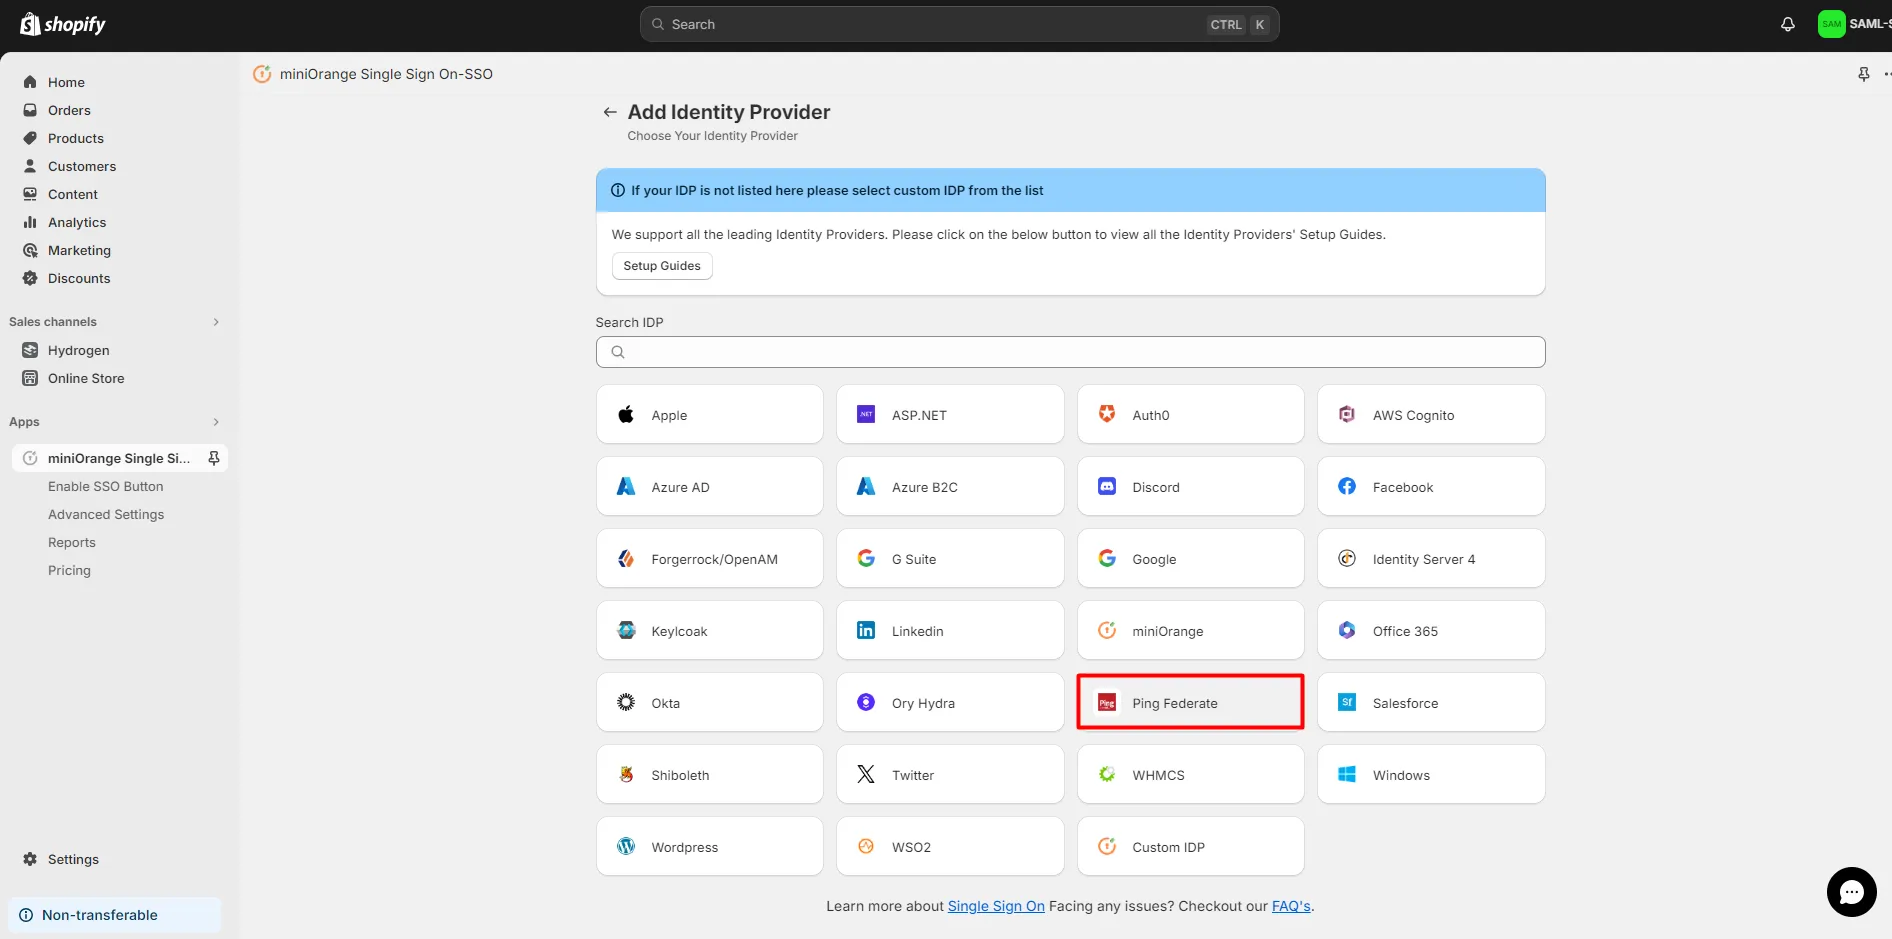The width and height of the screenshot is (1892, 939).
Task: Select Forgerrock/OpenAM provider
Action: point(710,559)
